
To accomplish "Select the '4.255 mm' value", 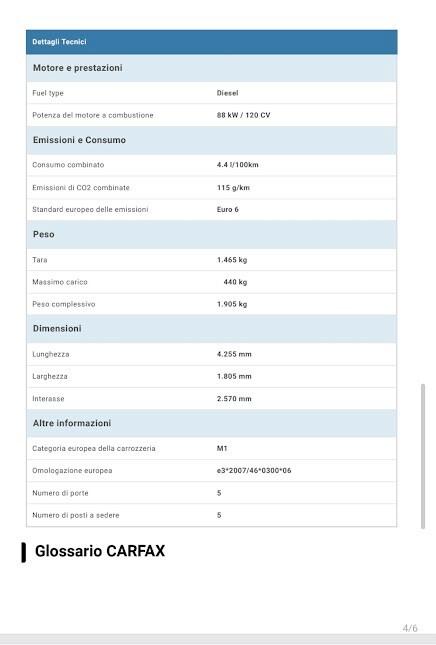I will [x=234, y=354].
